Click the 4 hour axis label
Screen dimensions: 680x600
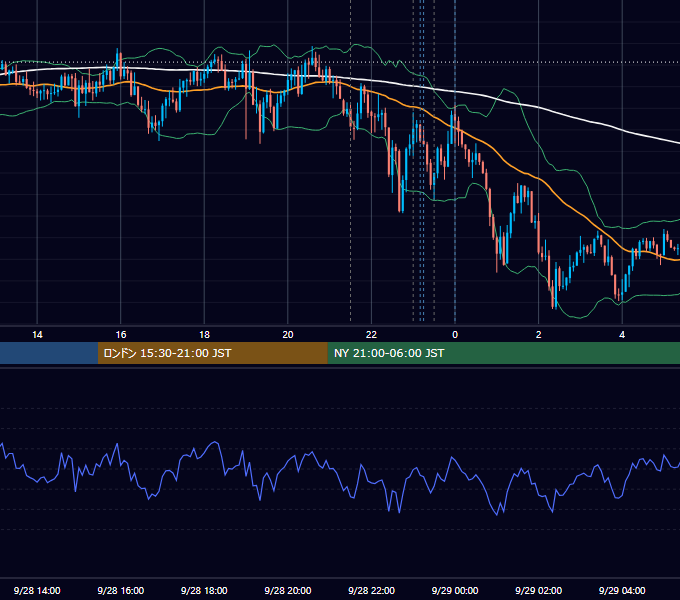(x=622, y=335)
